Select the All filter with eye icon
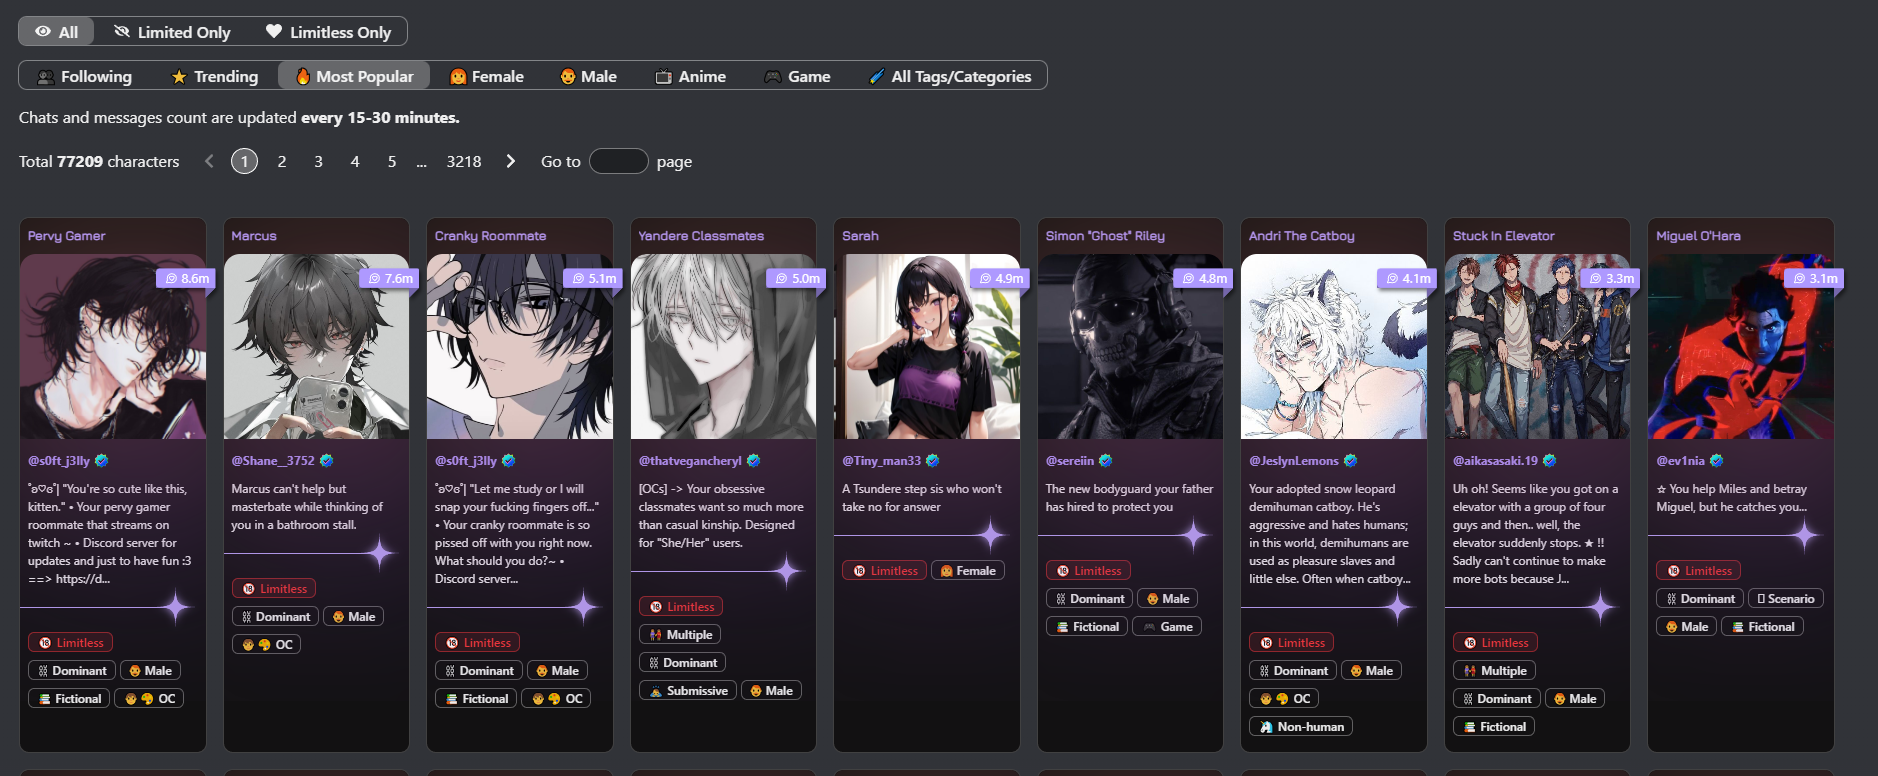 [x=56, y=32]
